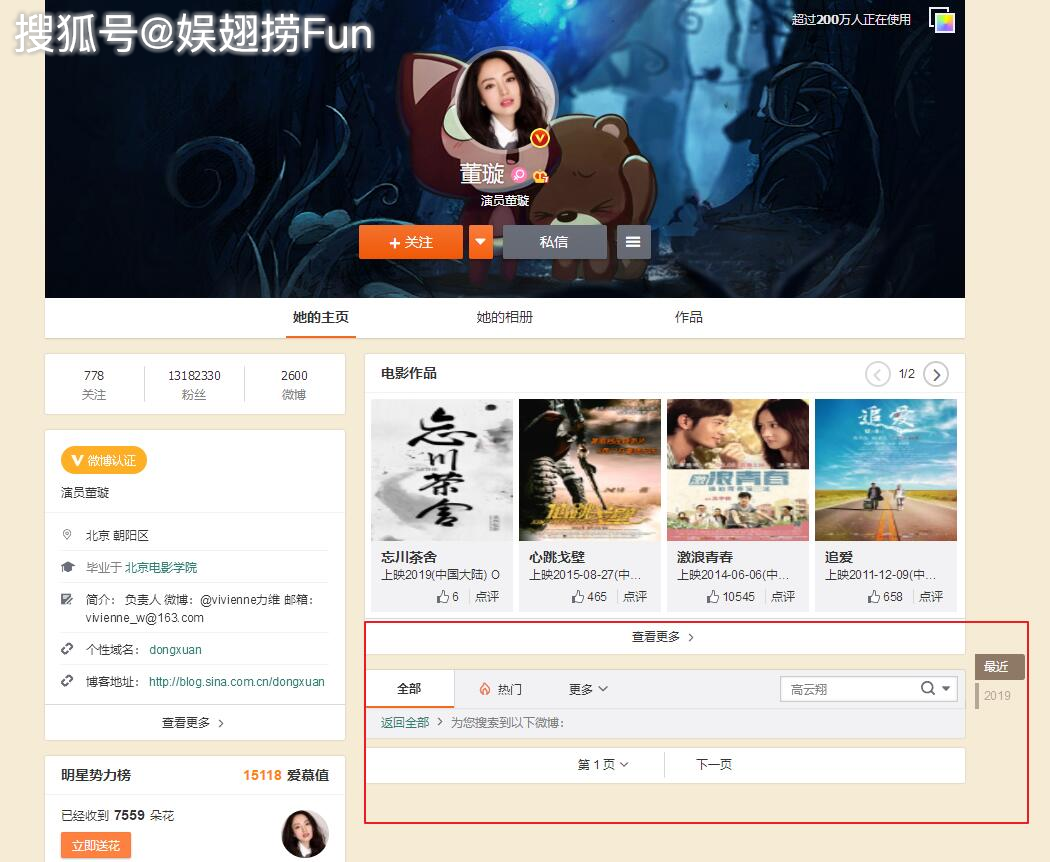Screen dimensions: 1050x862
Task: Send a private message via 私信
Action: tap(554, 242)
